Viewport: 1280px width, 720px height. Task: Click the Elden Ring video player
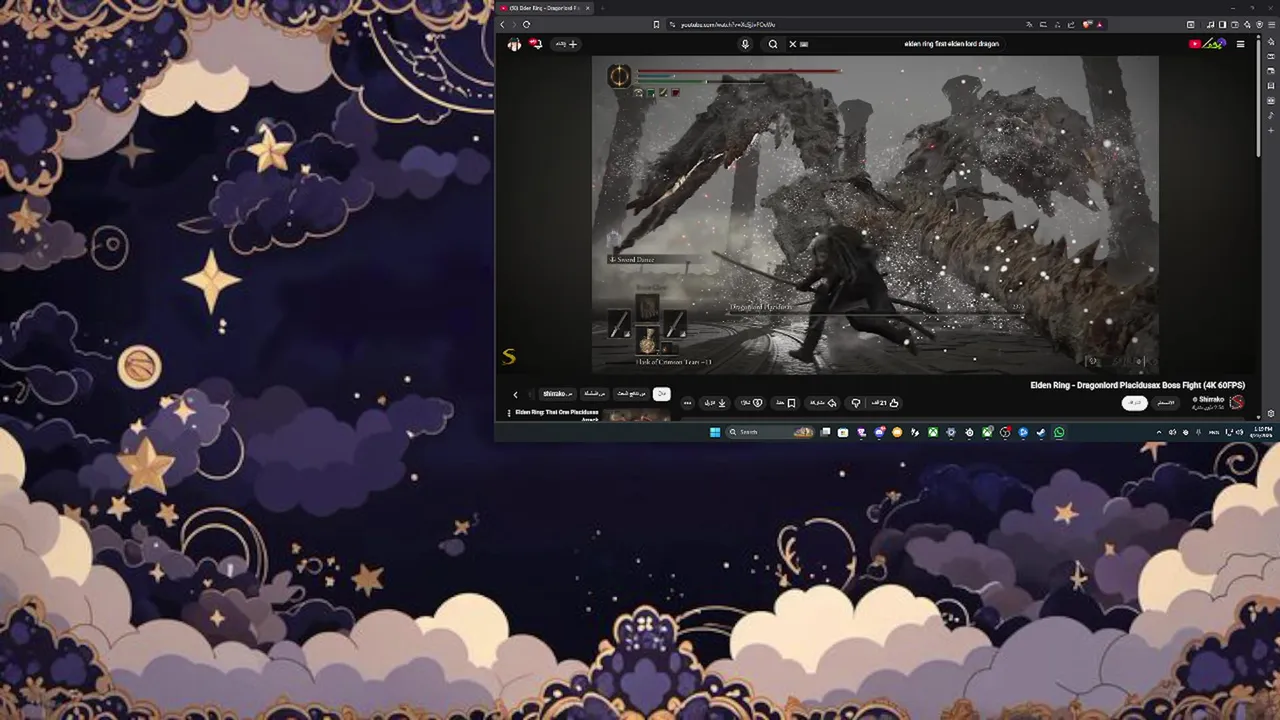(x=876, y=214)
